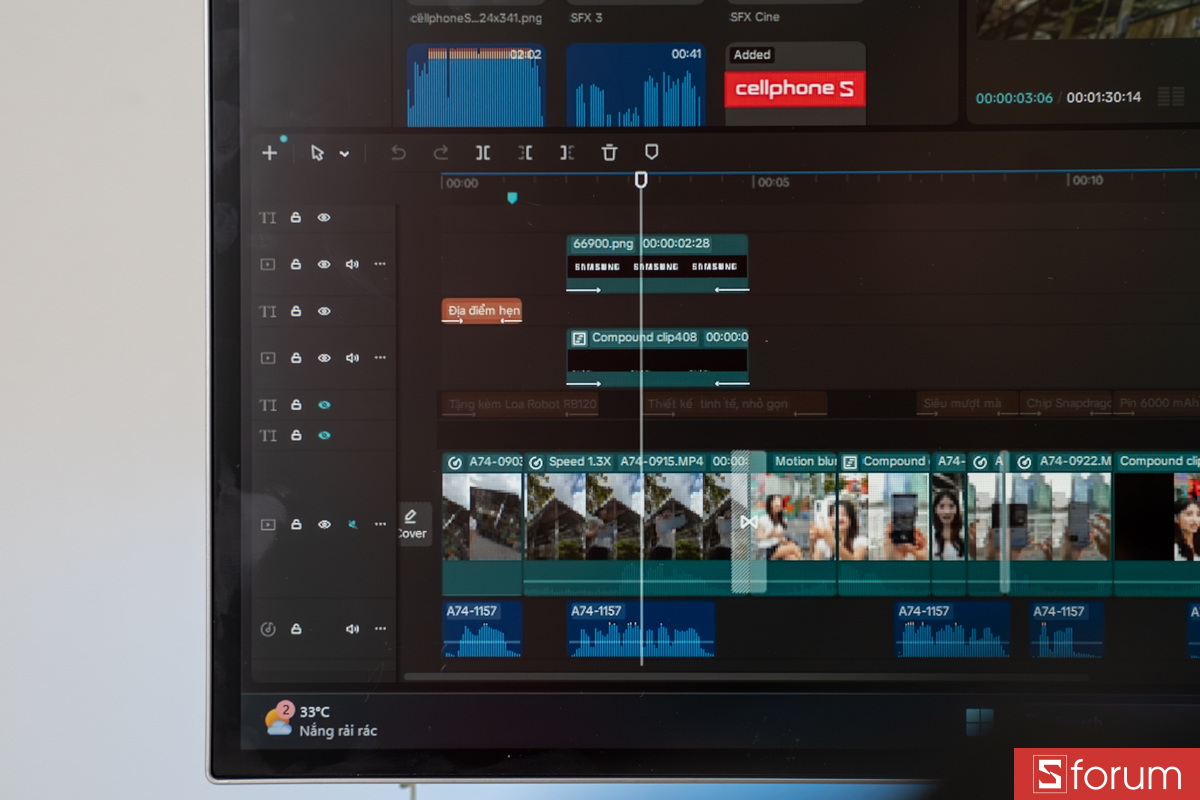Click the Split clip tool in timeline toolbar
1200x800 pixels.
click(x=483, y=153)
